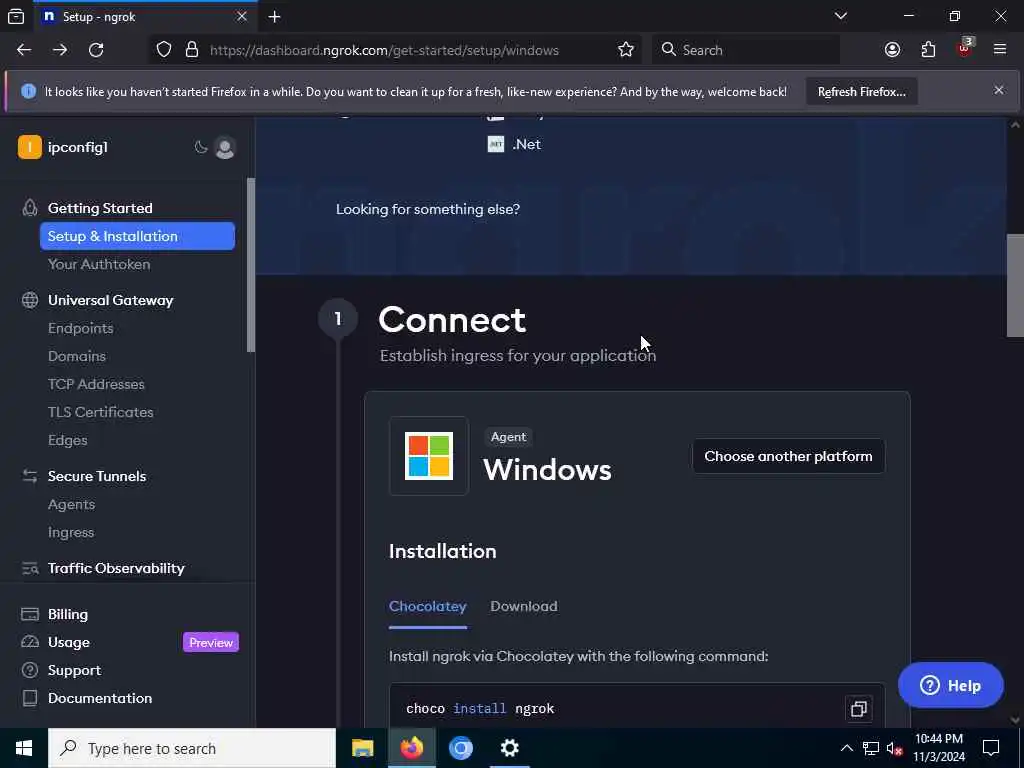
Task: Go back to the previous page
Action: coord(24,50)
